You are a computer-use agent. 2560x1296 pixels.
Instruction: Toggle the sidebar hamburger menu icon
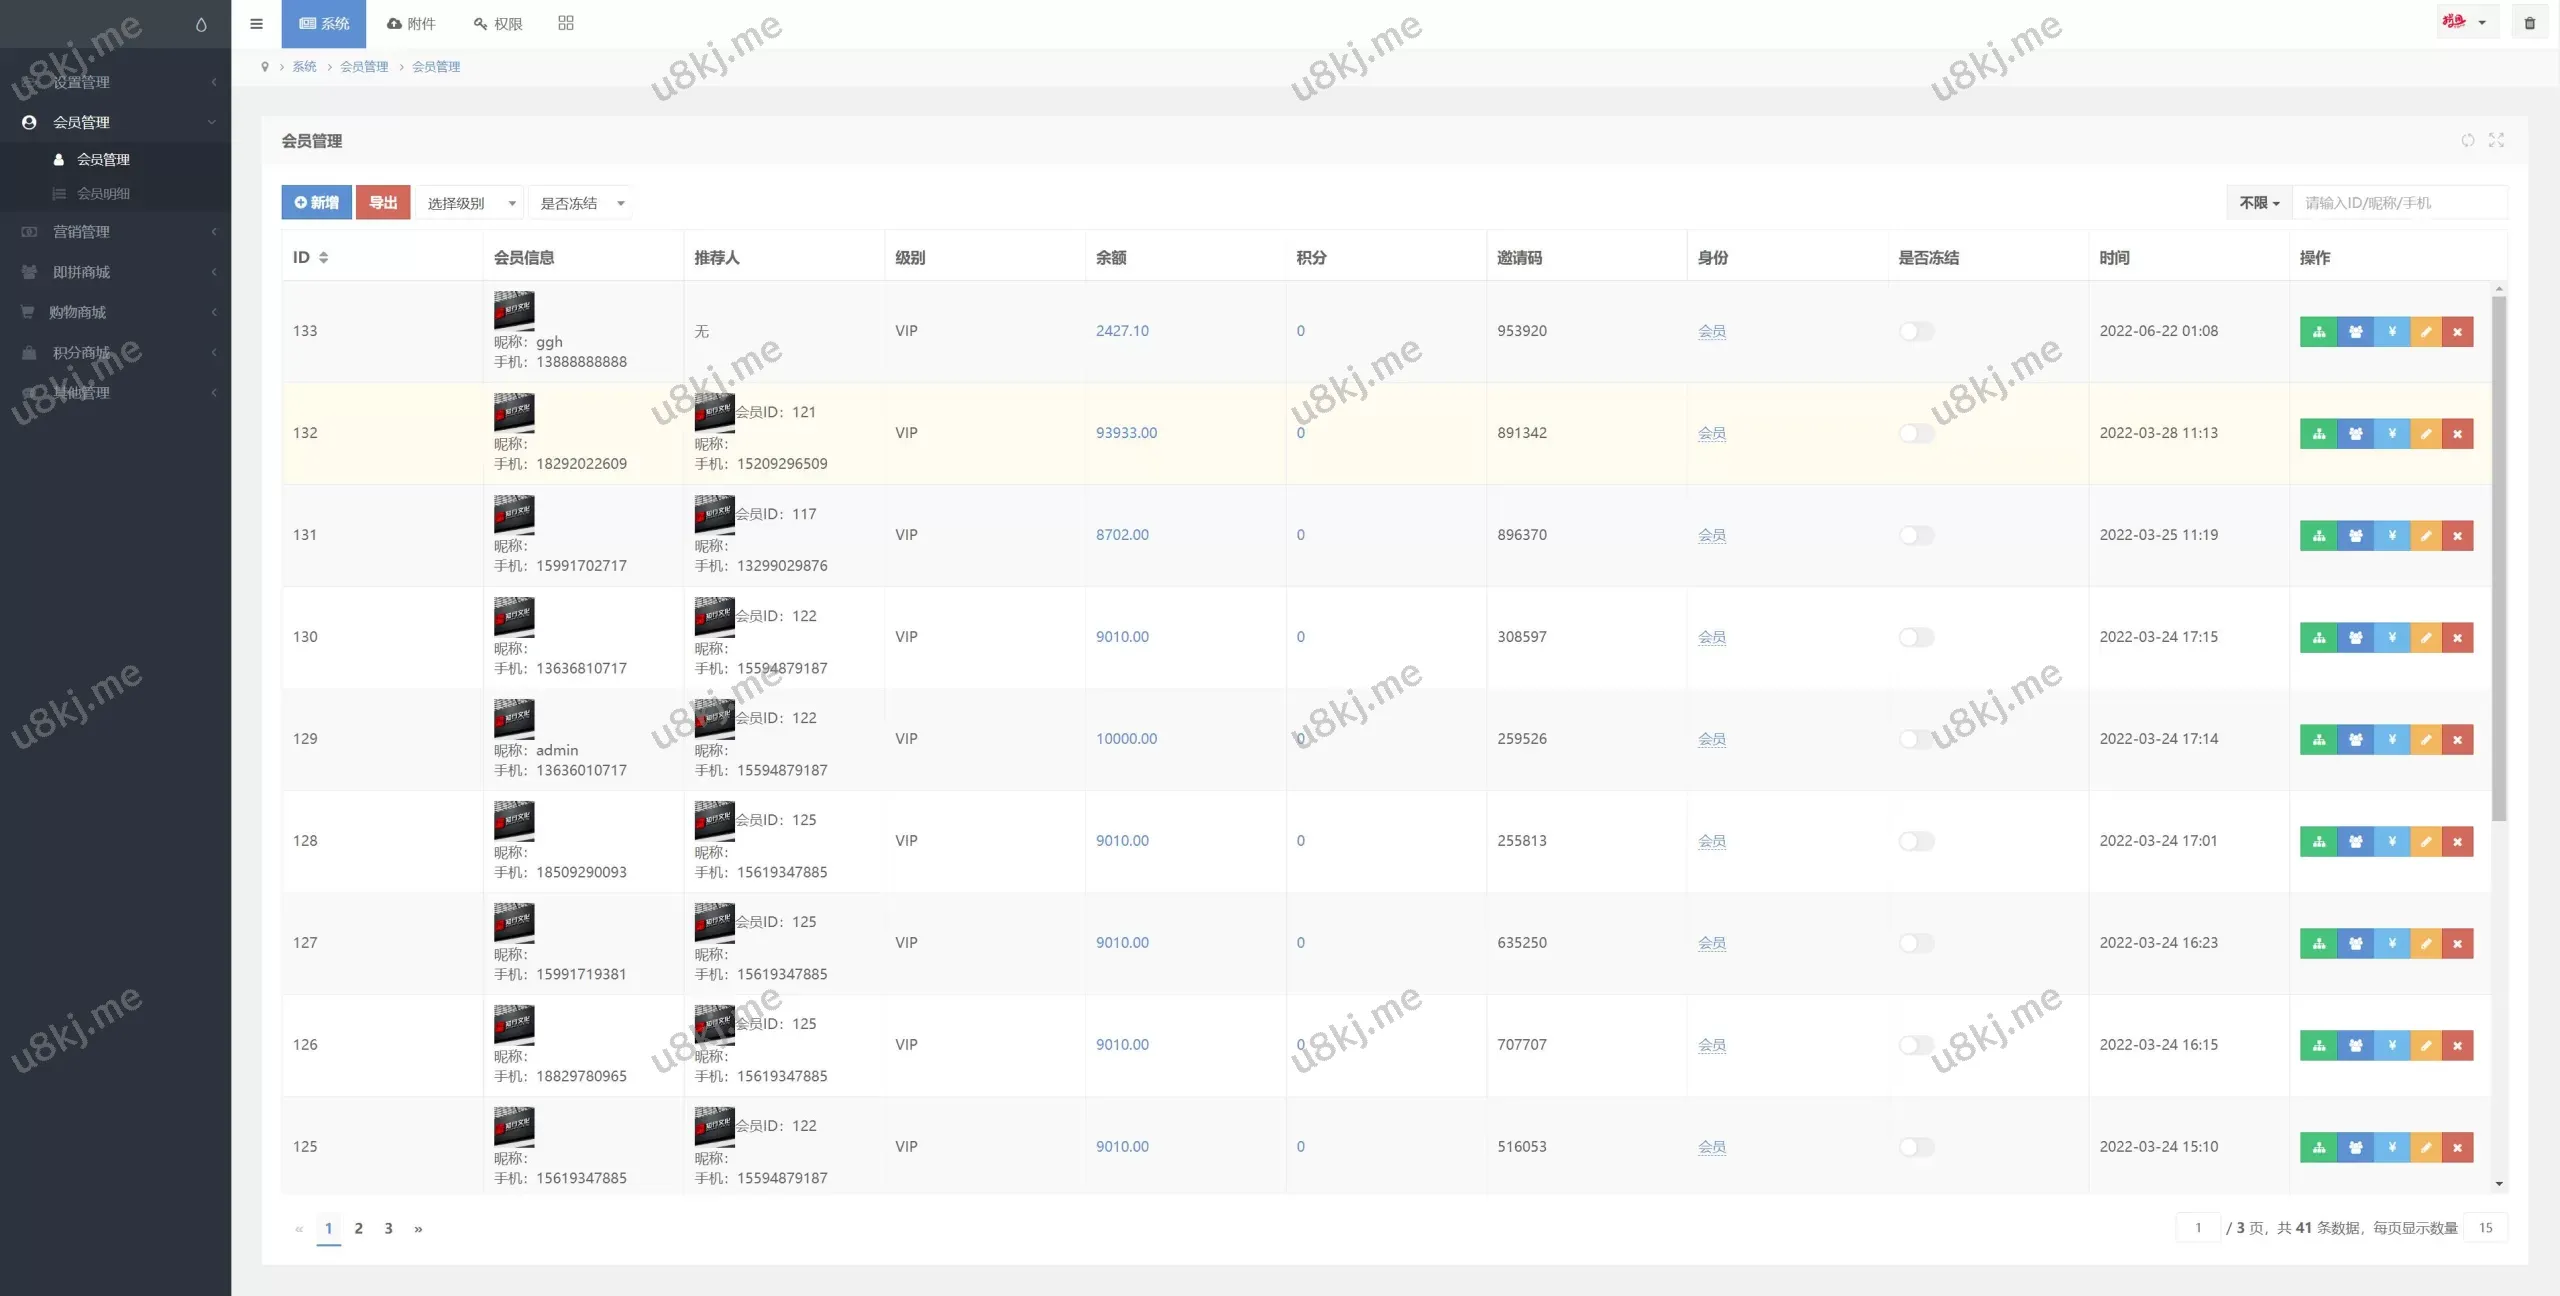pos(256,24)
